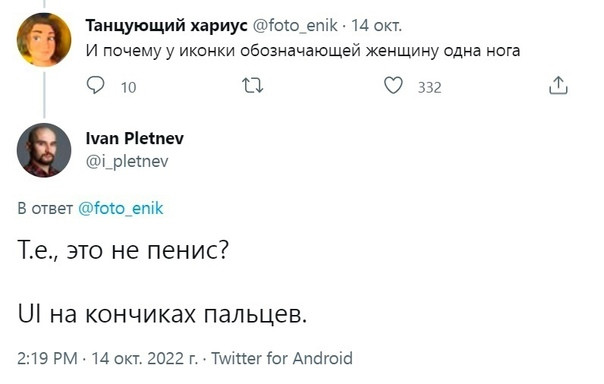Click the 14 окт. 2022 г. date text

tap(145, 358)
